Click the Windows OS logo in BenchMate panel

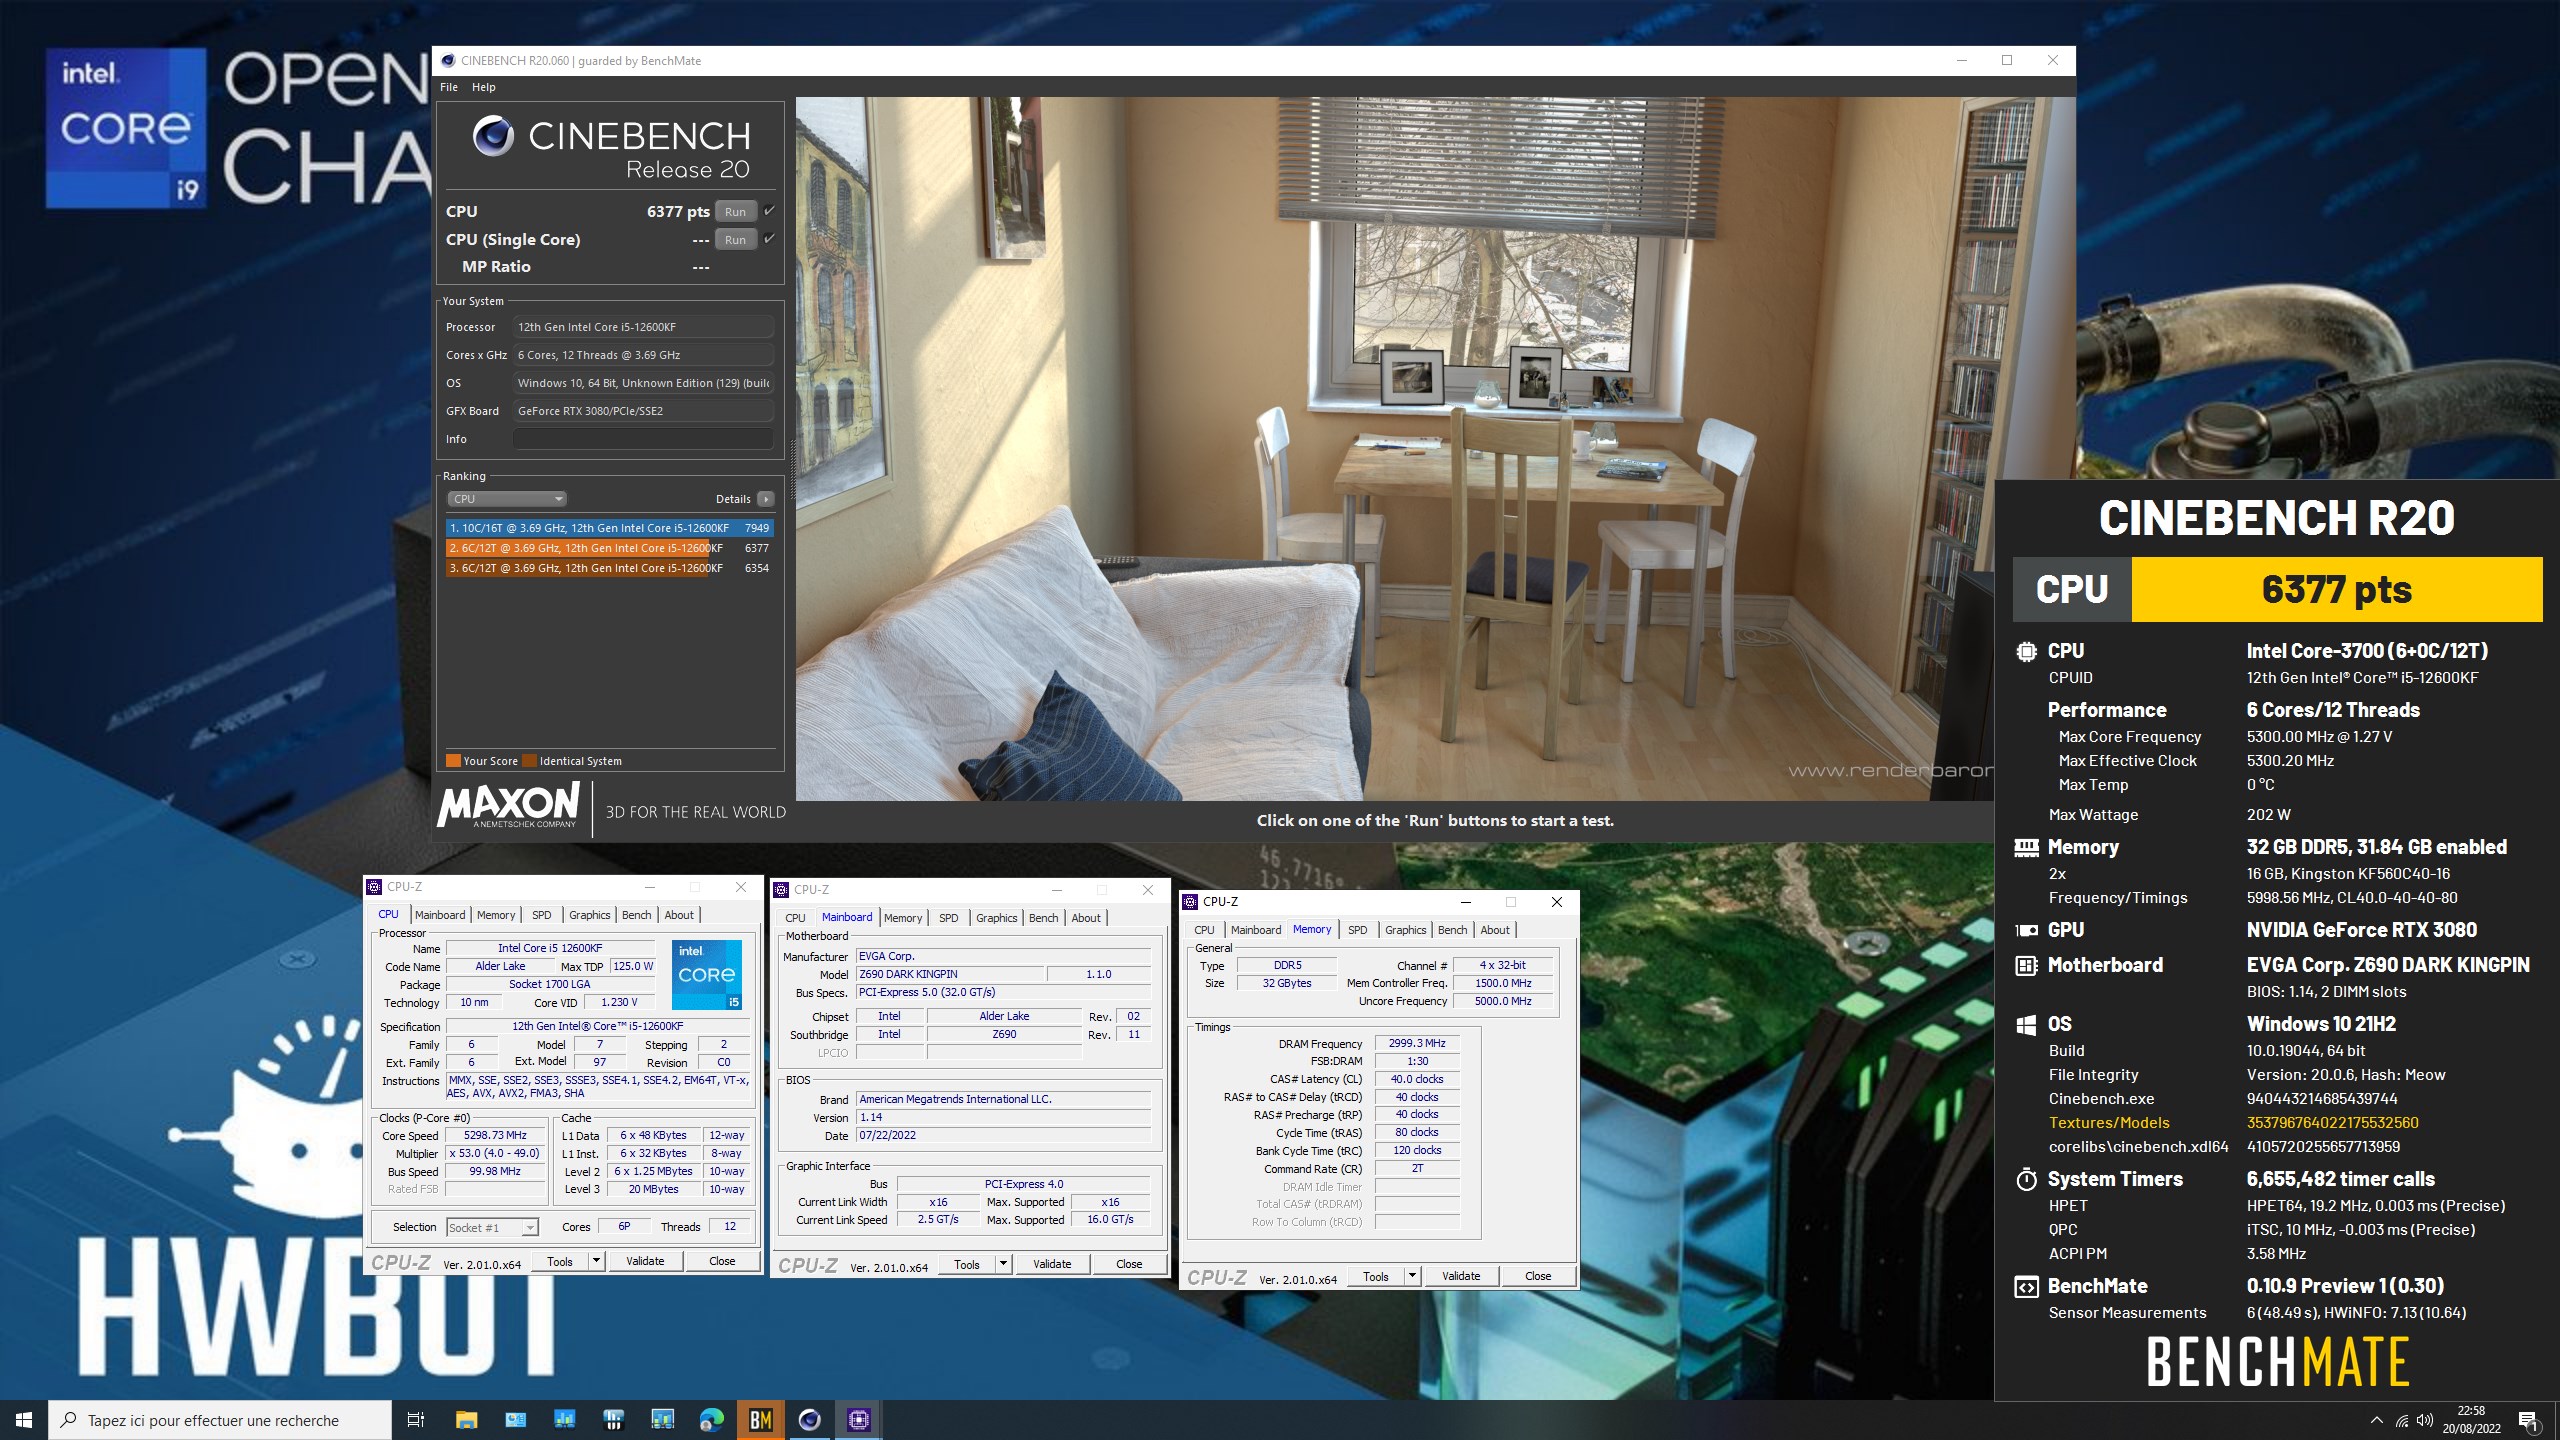click(x=2026, y=1025)
